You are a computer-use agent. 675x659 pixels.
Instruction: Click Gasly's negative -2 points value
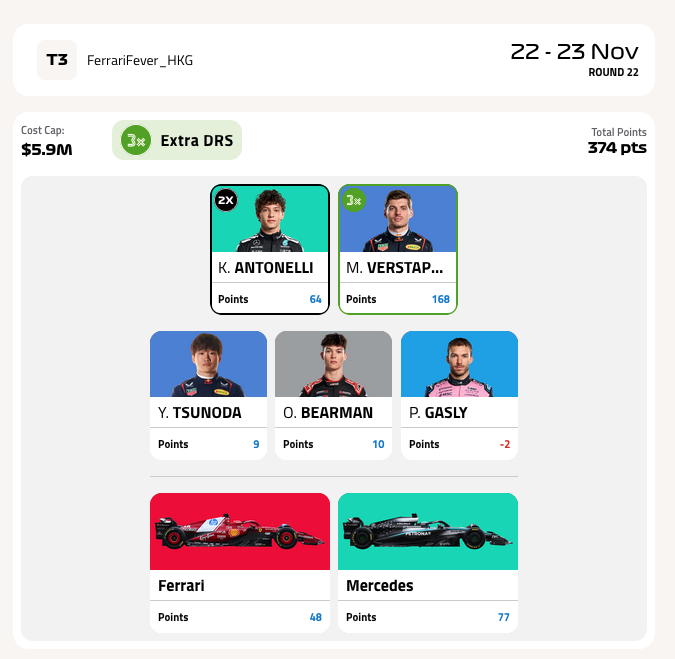tap(505, 444)
